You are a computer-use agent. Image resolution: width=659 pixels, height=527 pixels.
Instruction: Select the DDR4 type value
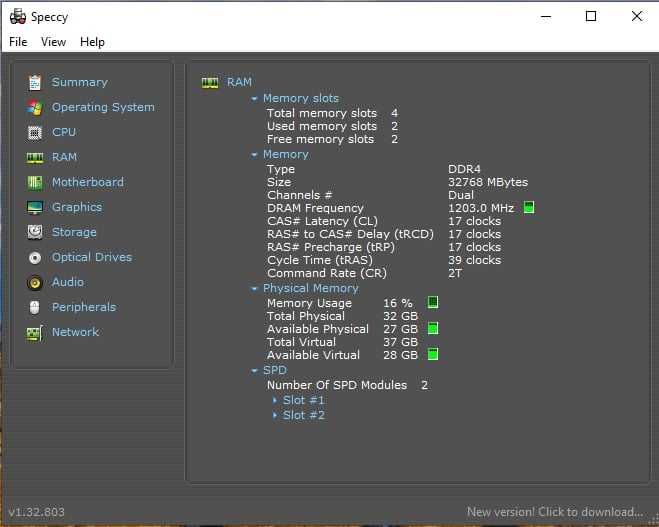click(x=464, y=169)
